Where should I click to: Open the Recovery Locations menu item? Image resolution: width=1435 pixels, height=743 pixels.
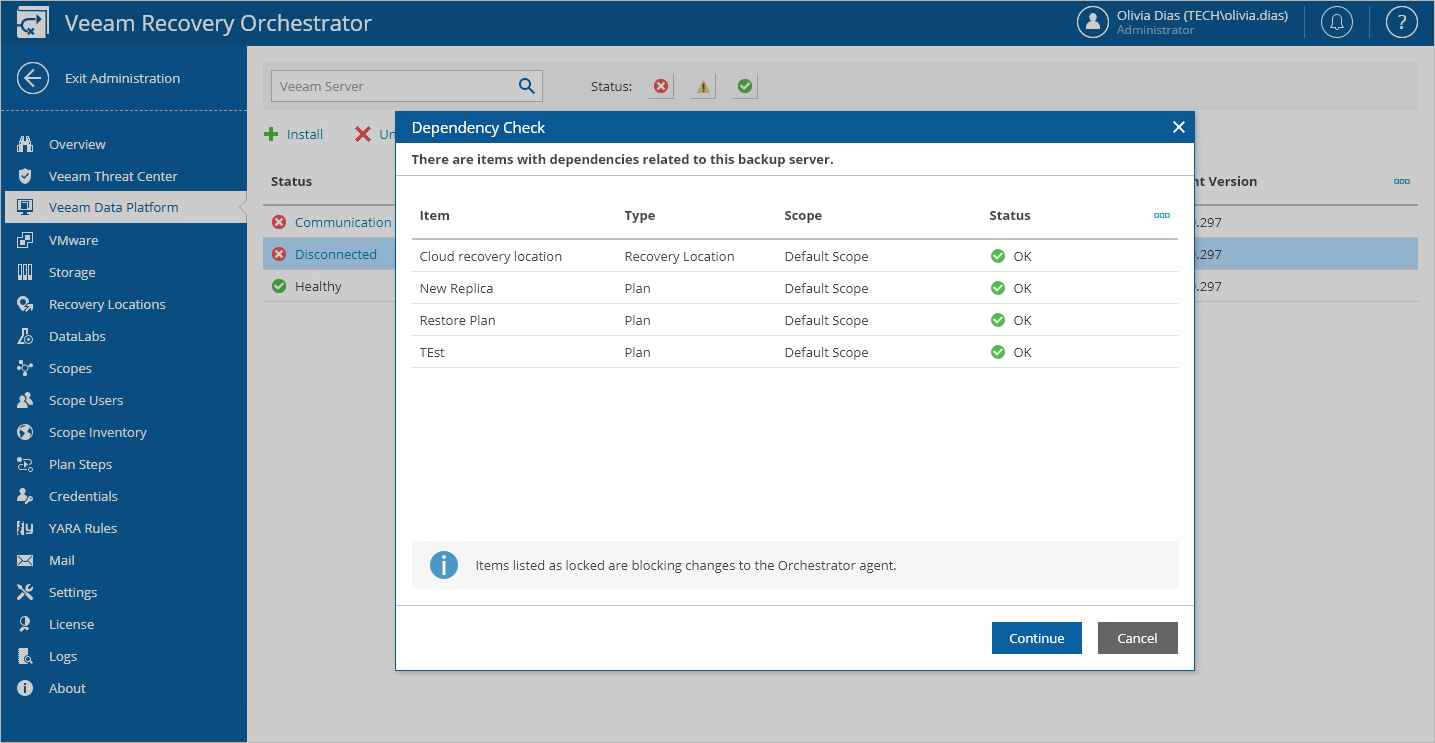(107, 304)
